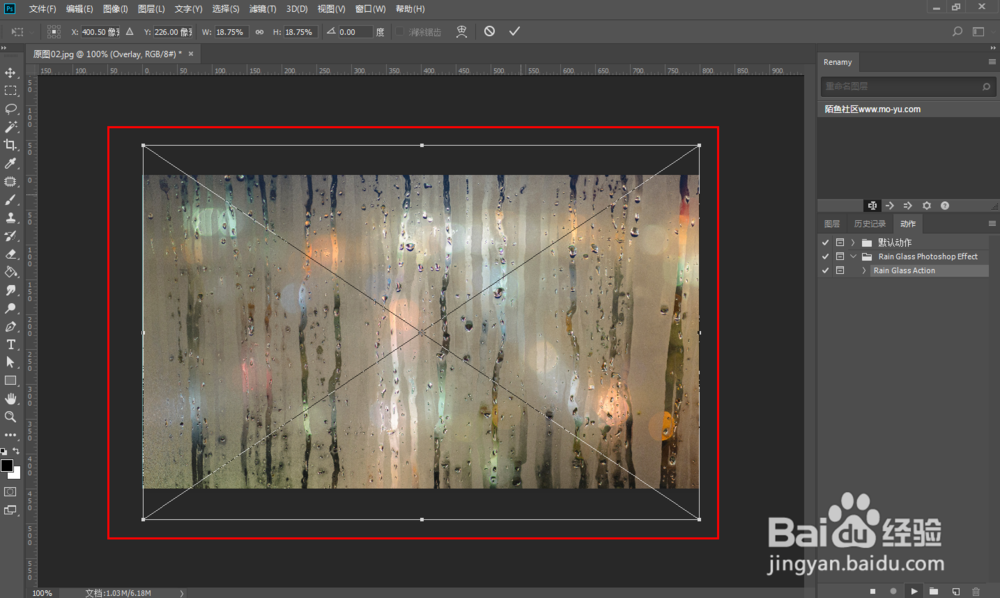The image size is (1000, 598).
Task: Select the 动作 tab
Action: pos(908,224)
